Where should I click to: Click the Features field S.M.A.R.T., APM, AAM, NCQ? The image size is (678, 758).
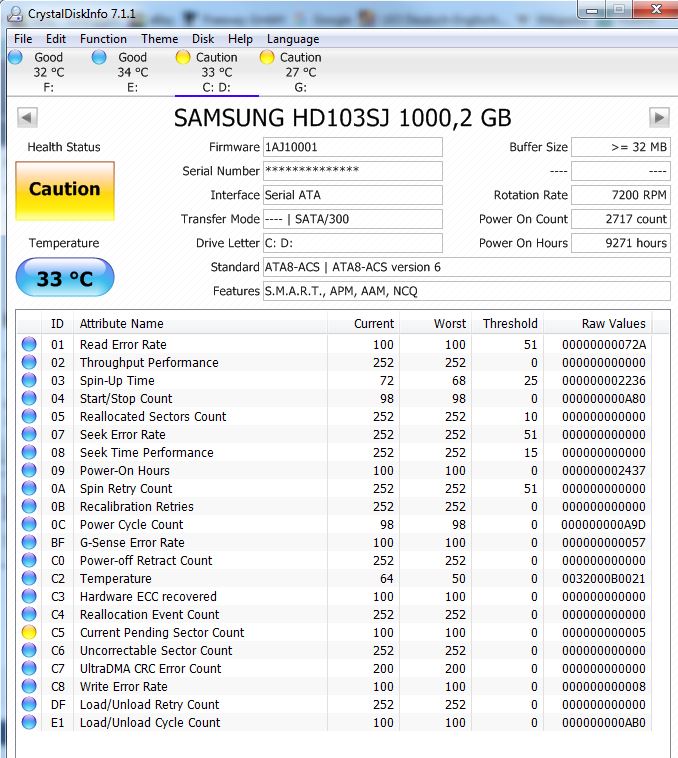tap(466, 291)
